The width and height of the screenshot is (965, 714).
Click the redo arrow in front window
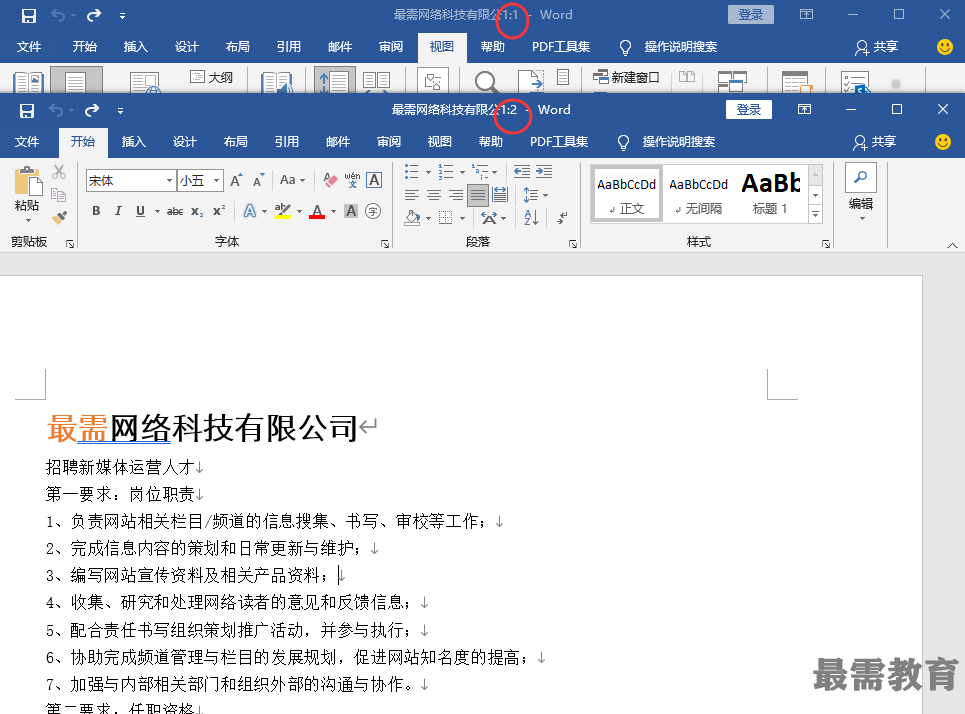pyautogui.click(x=92, y=110)
